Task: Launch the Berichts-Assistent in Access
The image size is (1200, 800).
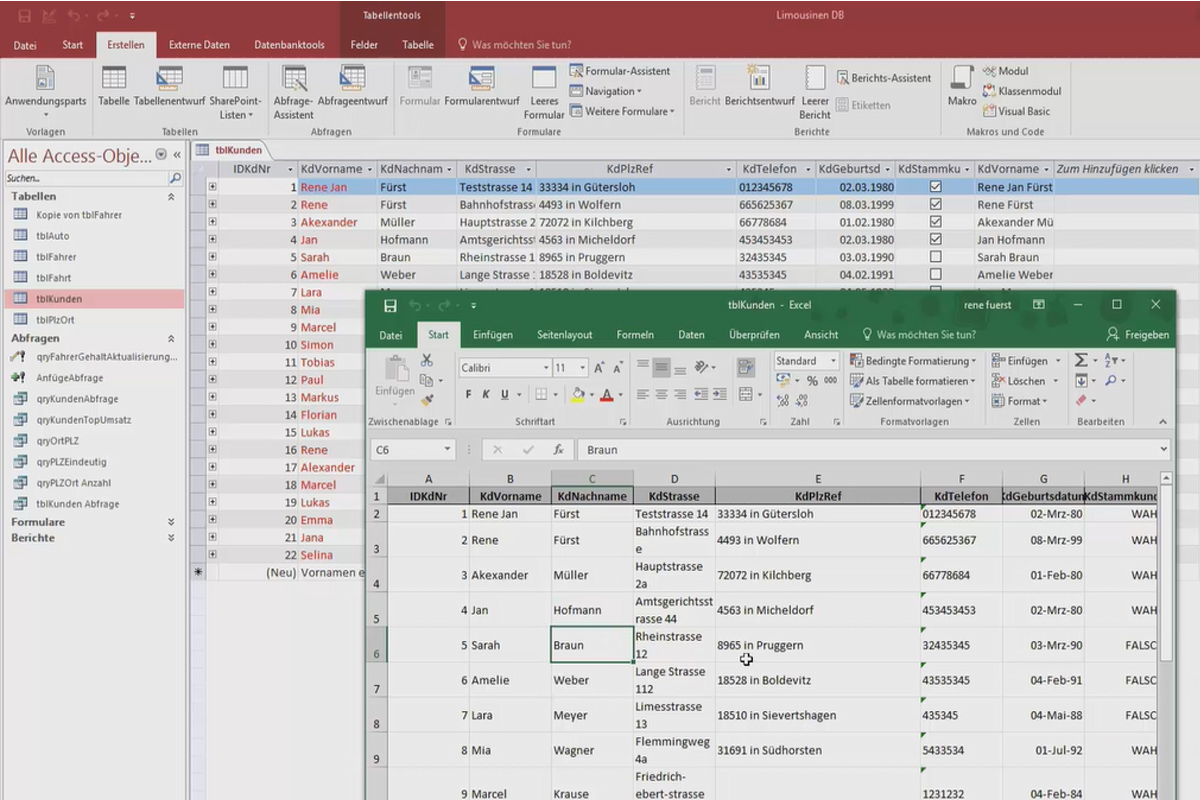Action: pyautogui.click(x=884, y=78)
